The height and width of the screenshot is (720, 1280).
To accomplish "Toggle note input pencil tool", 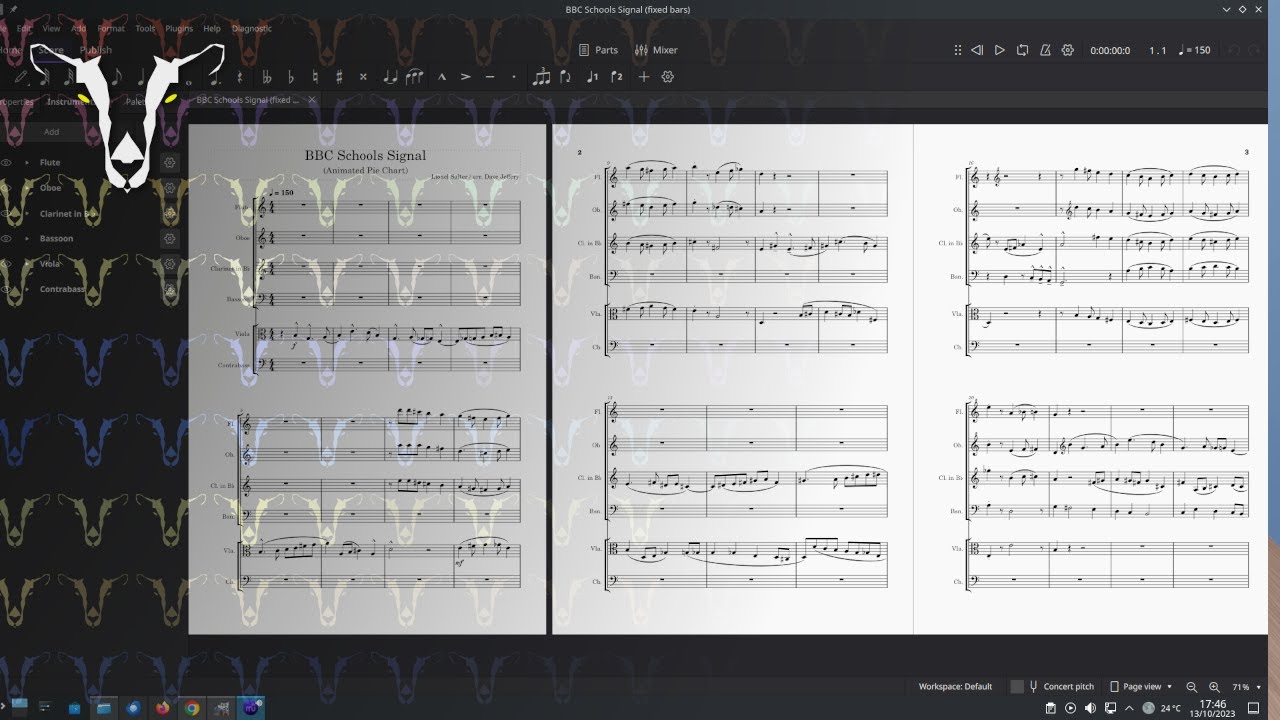I will (x=21, y=77).
